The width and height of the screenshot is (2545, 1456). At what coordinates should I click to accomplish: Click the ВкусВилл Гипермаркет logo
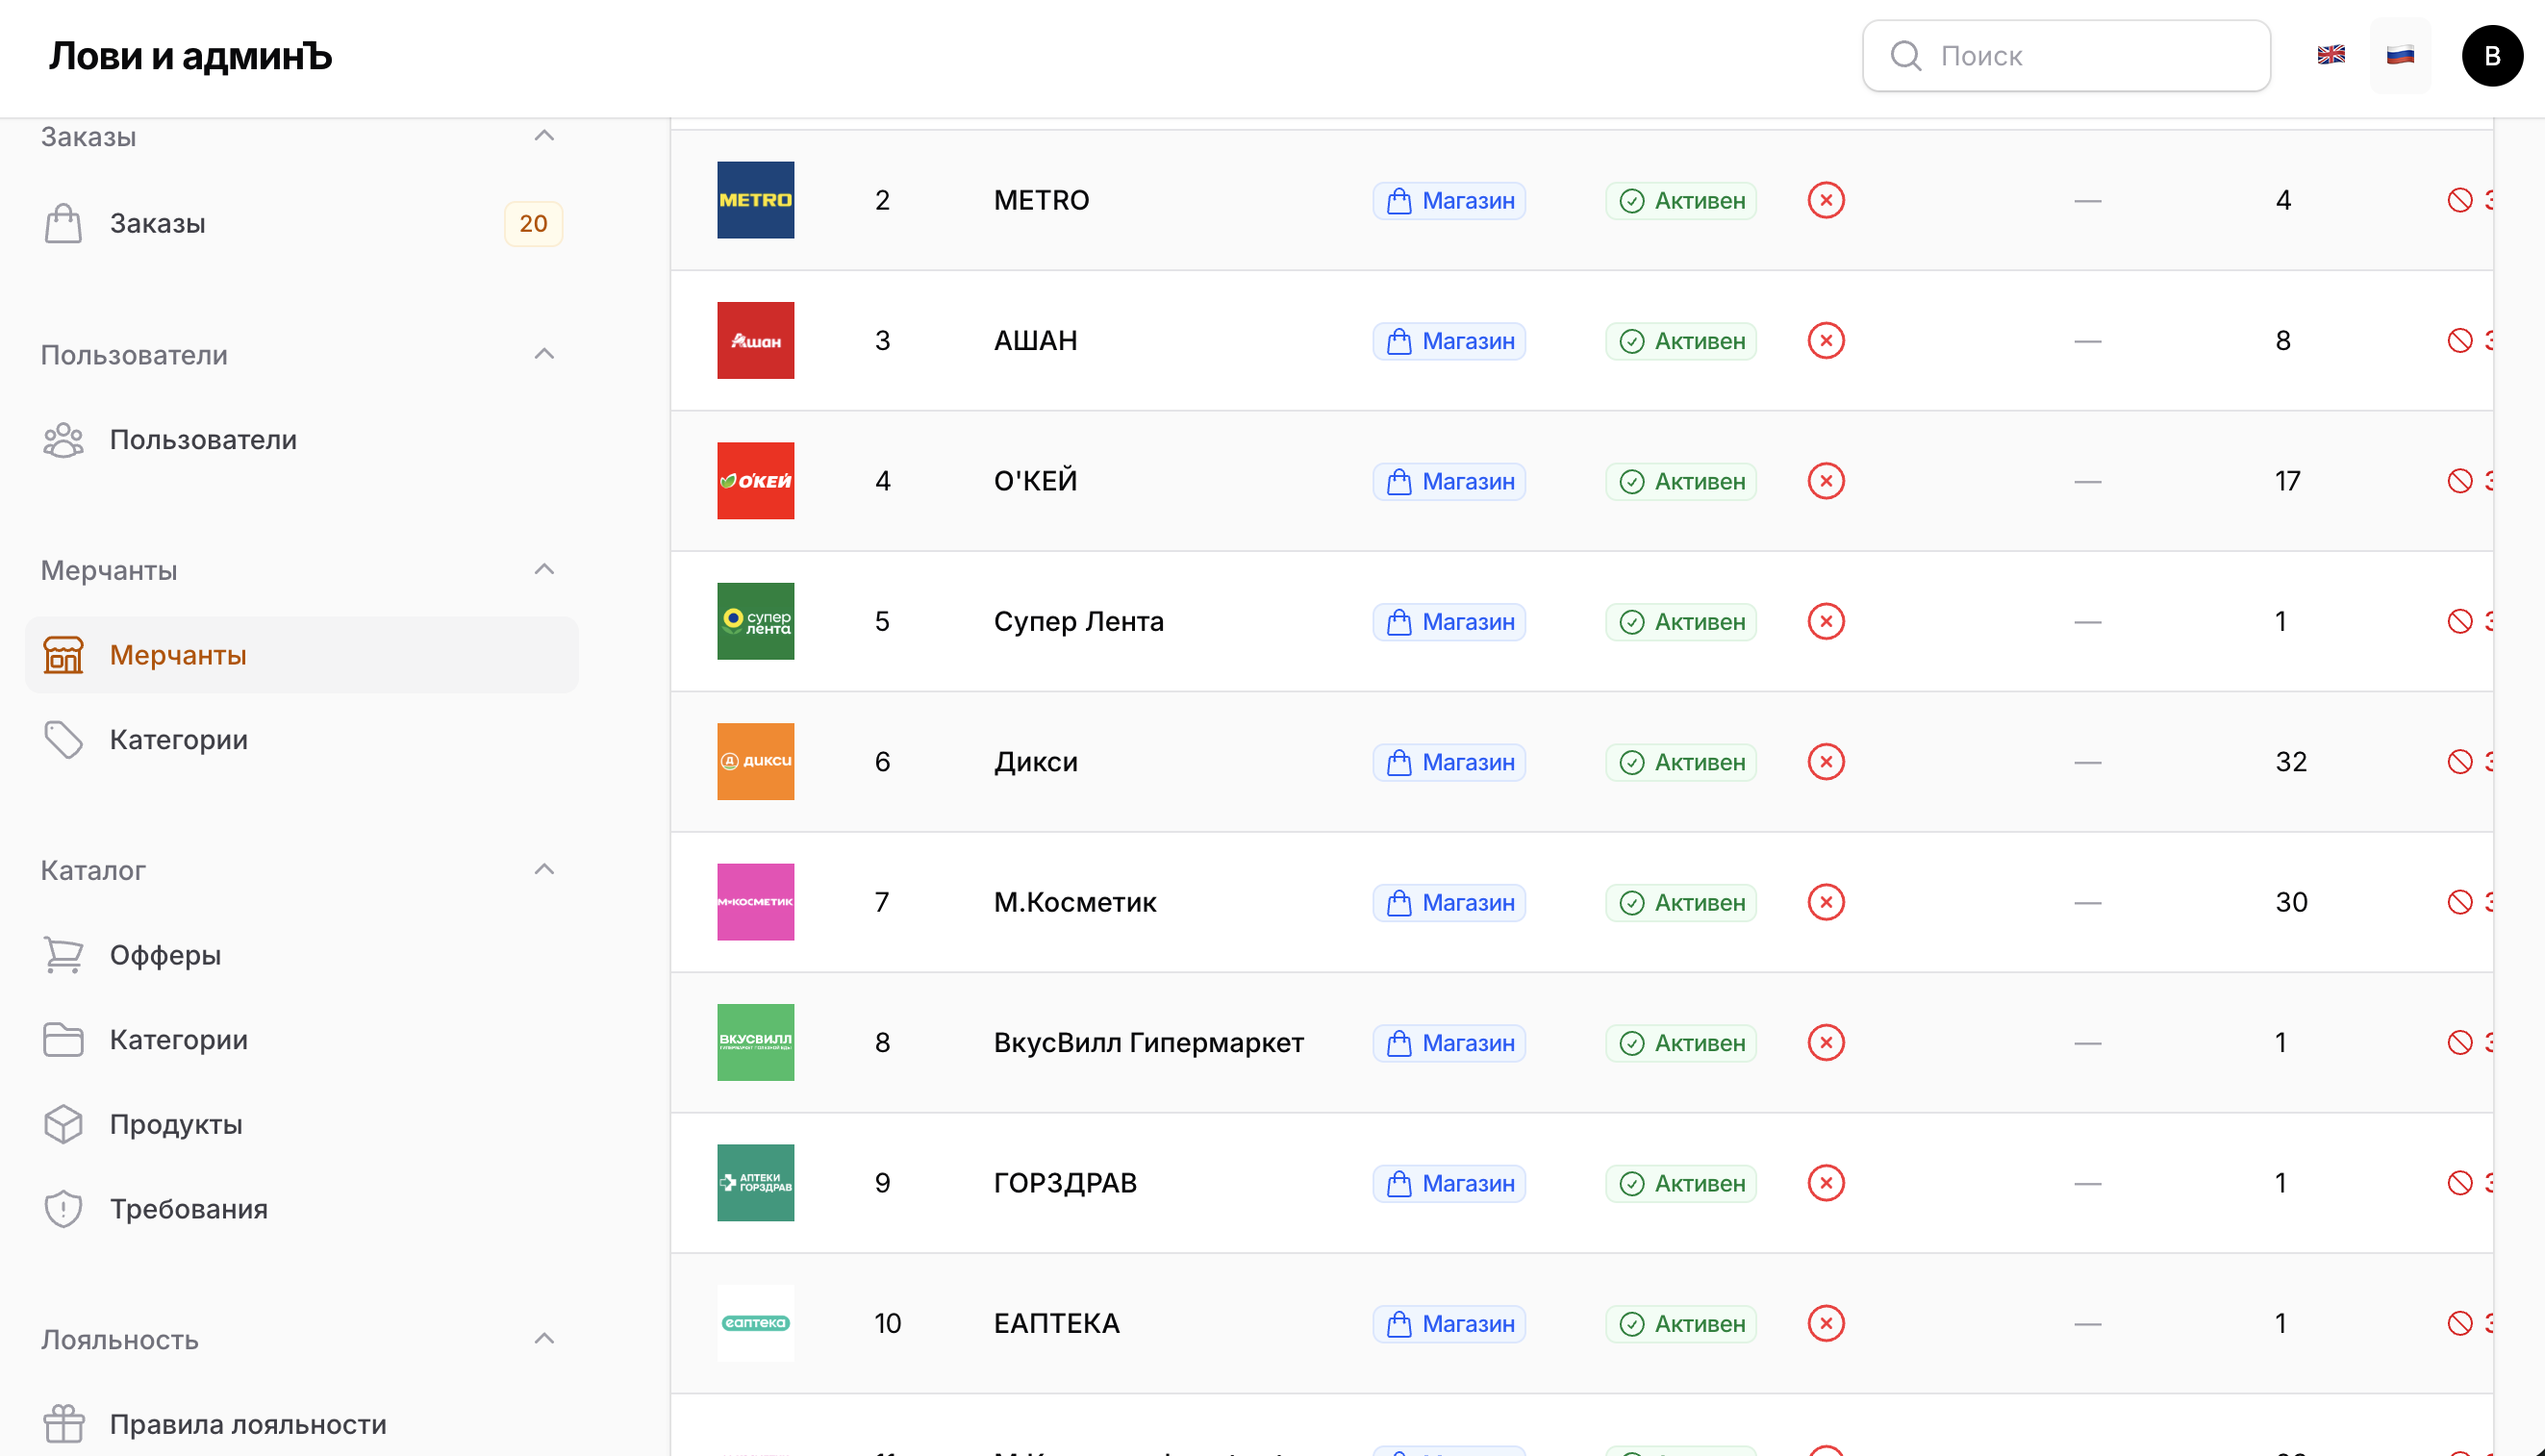[x=755, y=1042]
